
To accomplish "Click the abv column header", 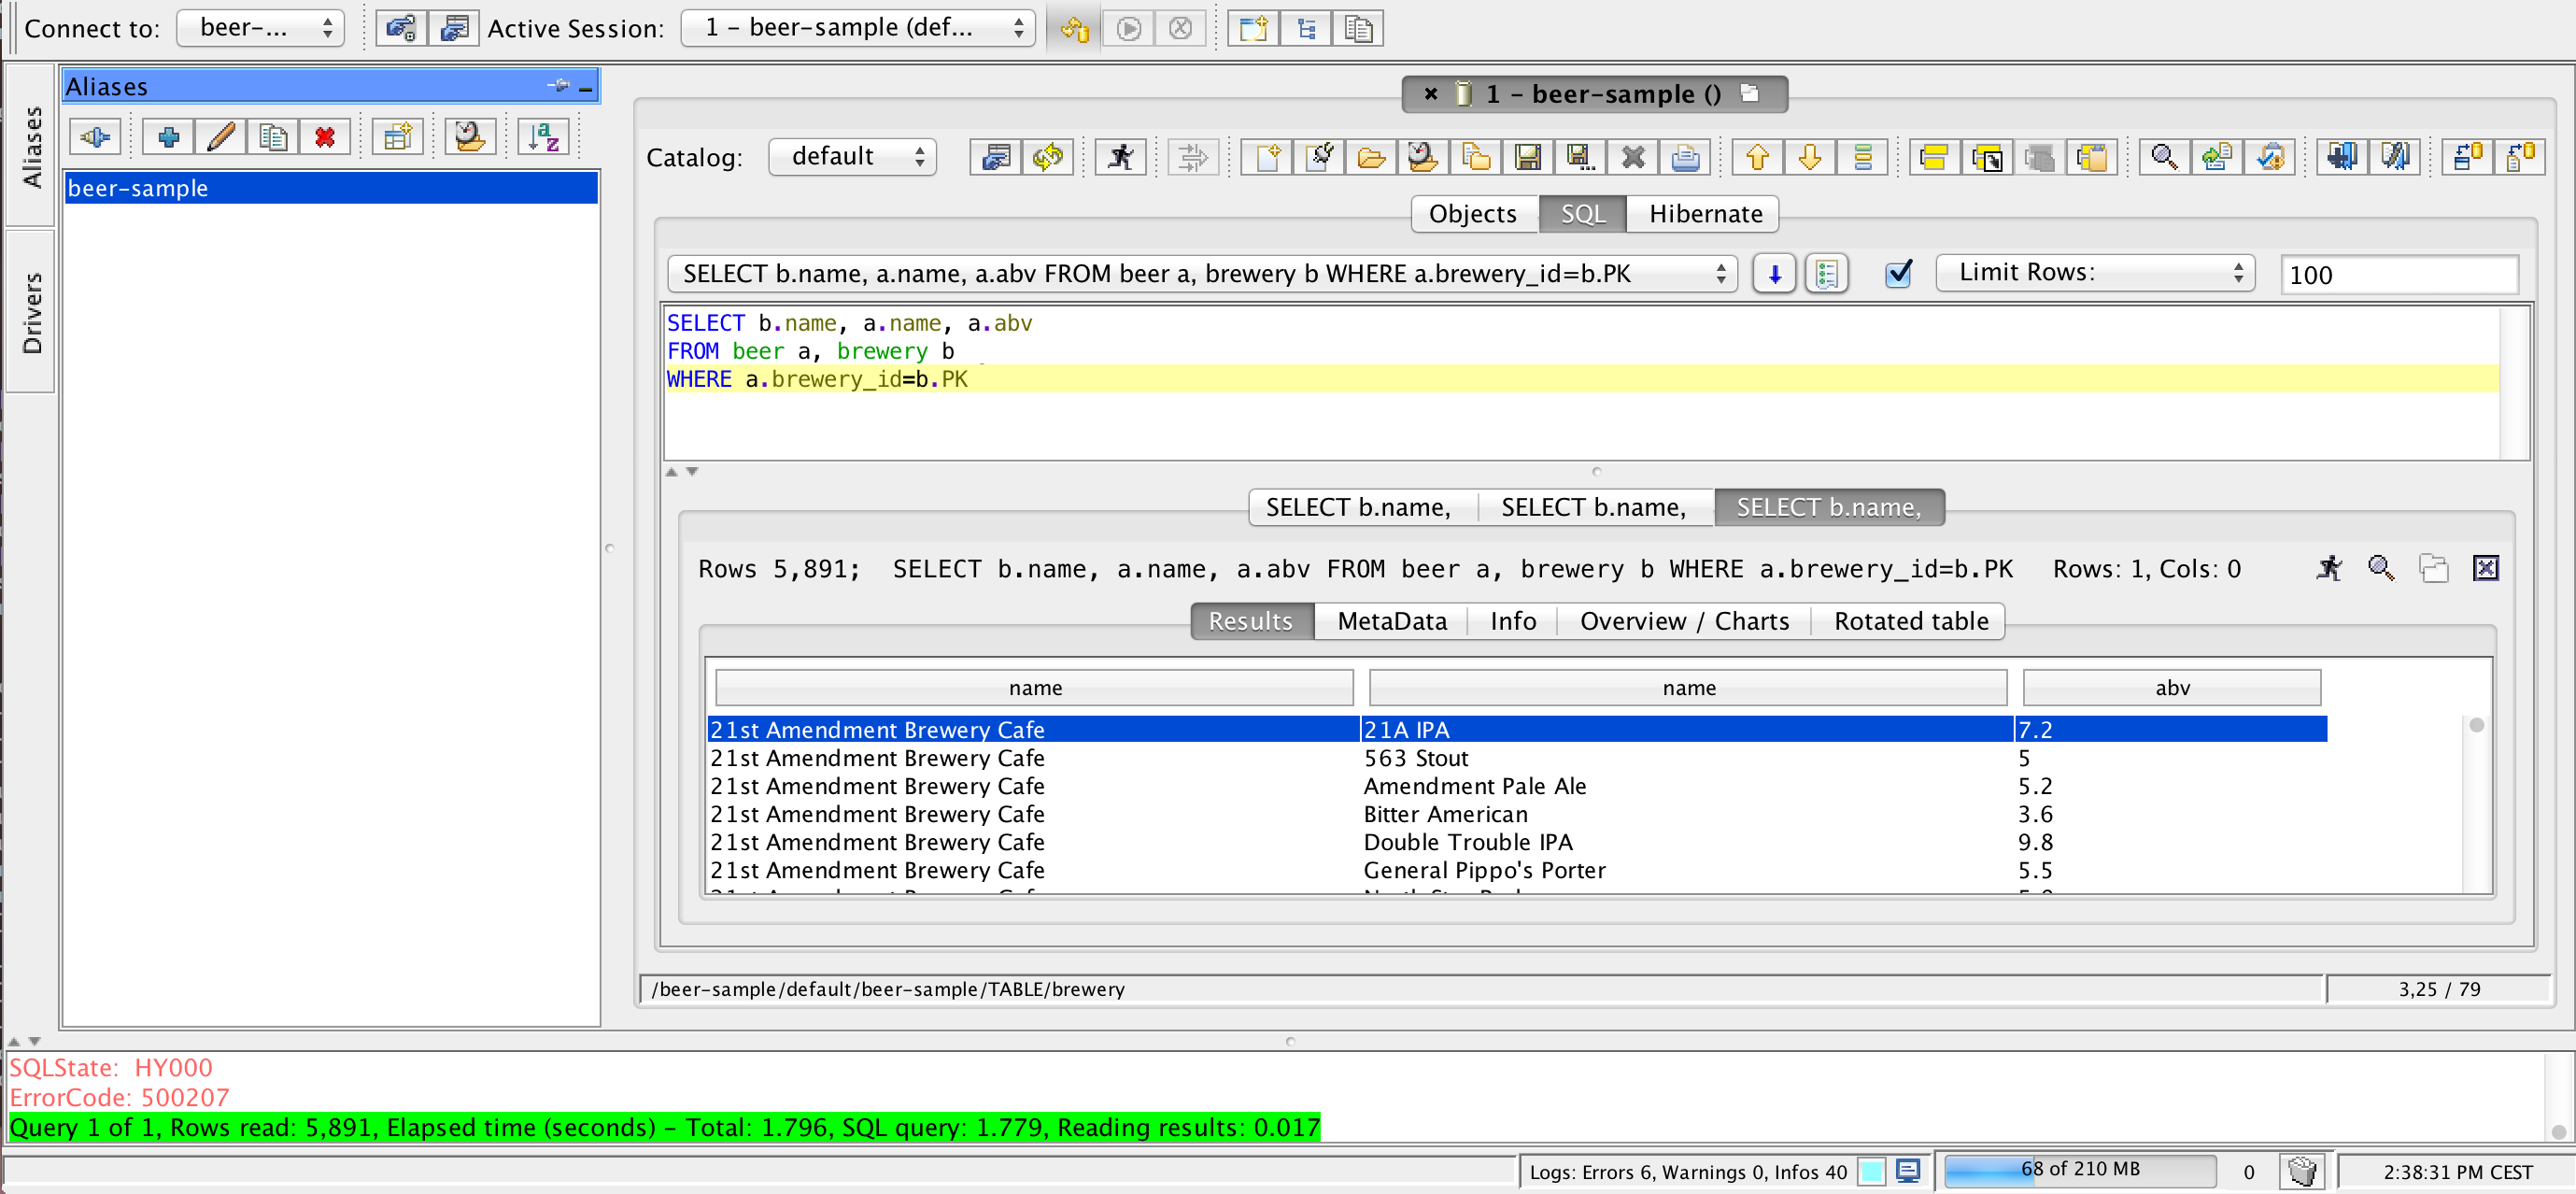I will coord(2172,688).
